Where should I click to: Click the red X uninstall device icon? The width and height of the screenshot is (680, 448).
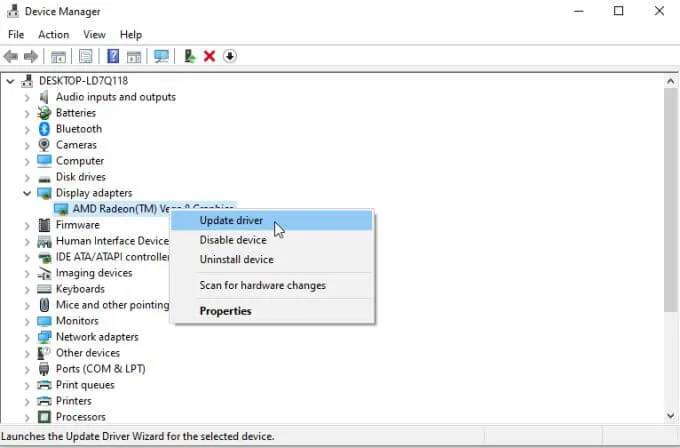[209, 56]
